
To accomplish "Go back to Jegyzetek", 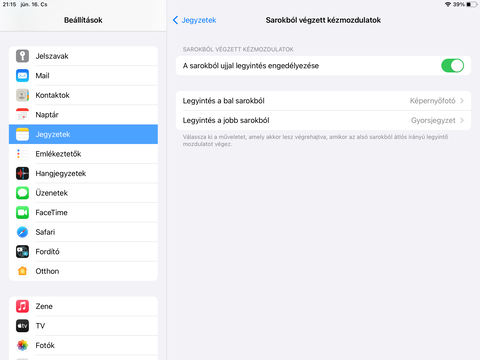I will pos(195,20).
